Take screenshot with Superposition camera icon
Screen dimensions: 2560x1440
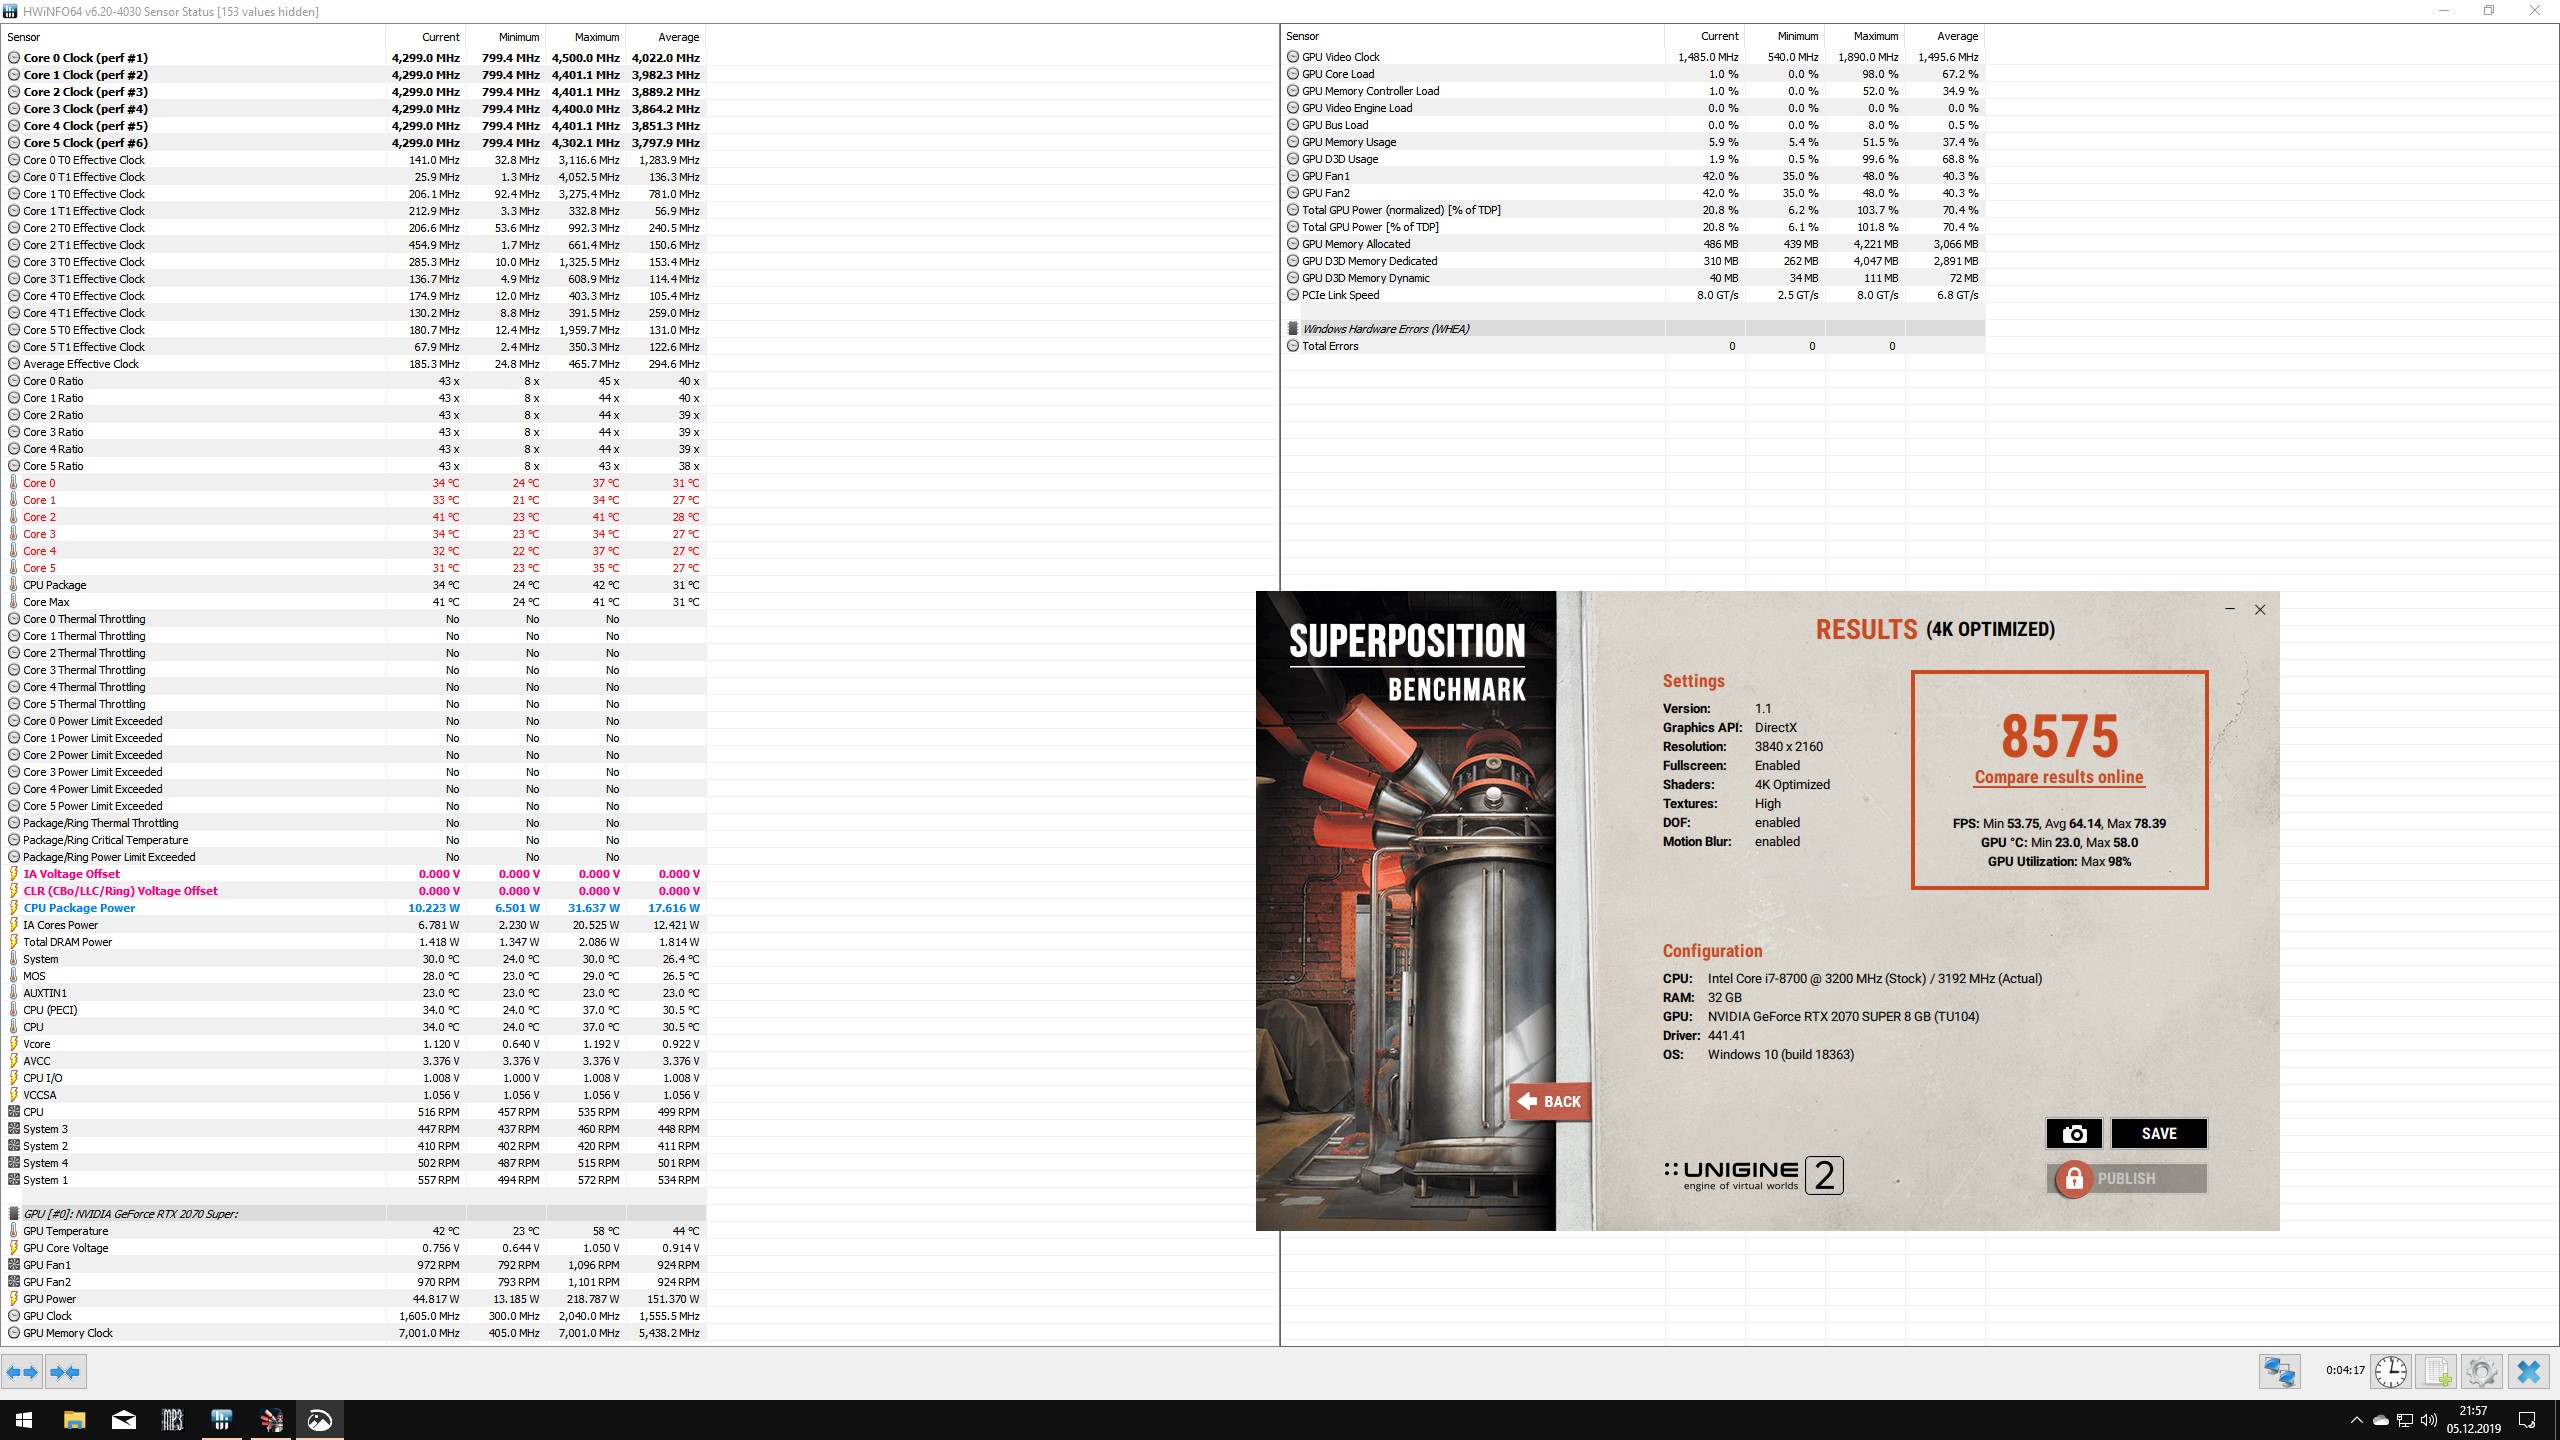[x=2074, y=1133]
